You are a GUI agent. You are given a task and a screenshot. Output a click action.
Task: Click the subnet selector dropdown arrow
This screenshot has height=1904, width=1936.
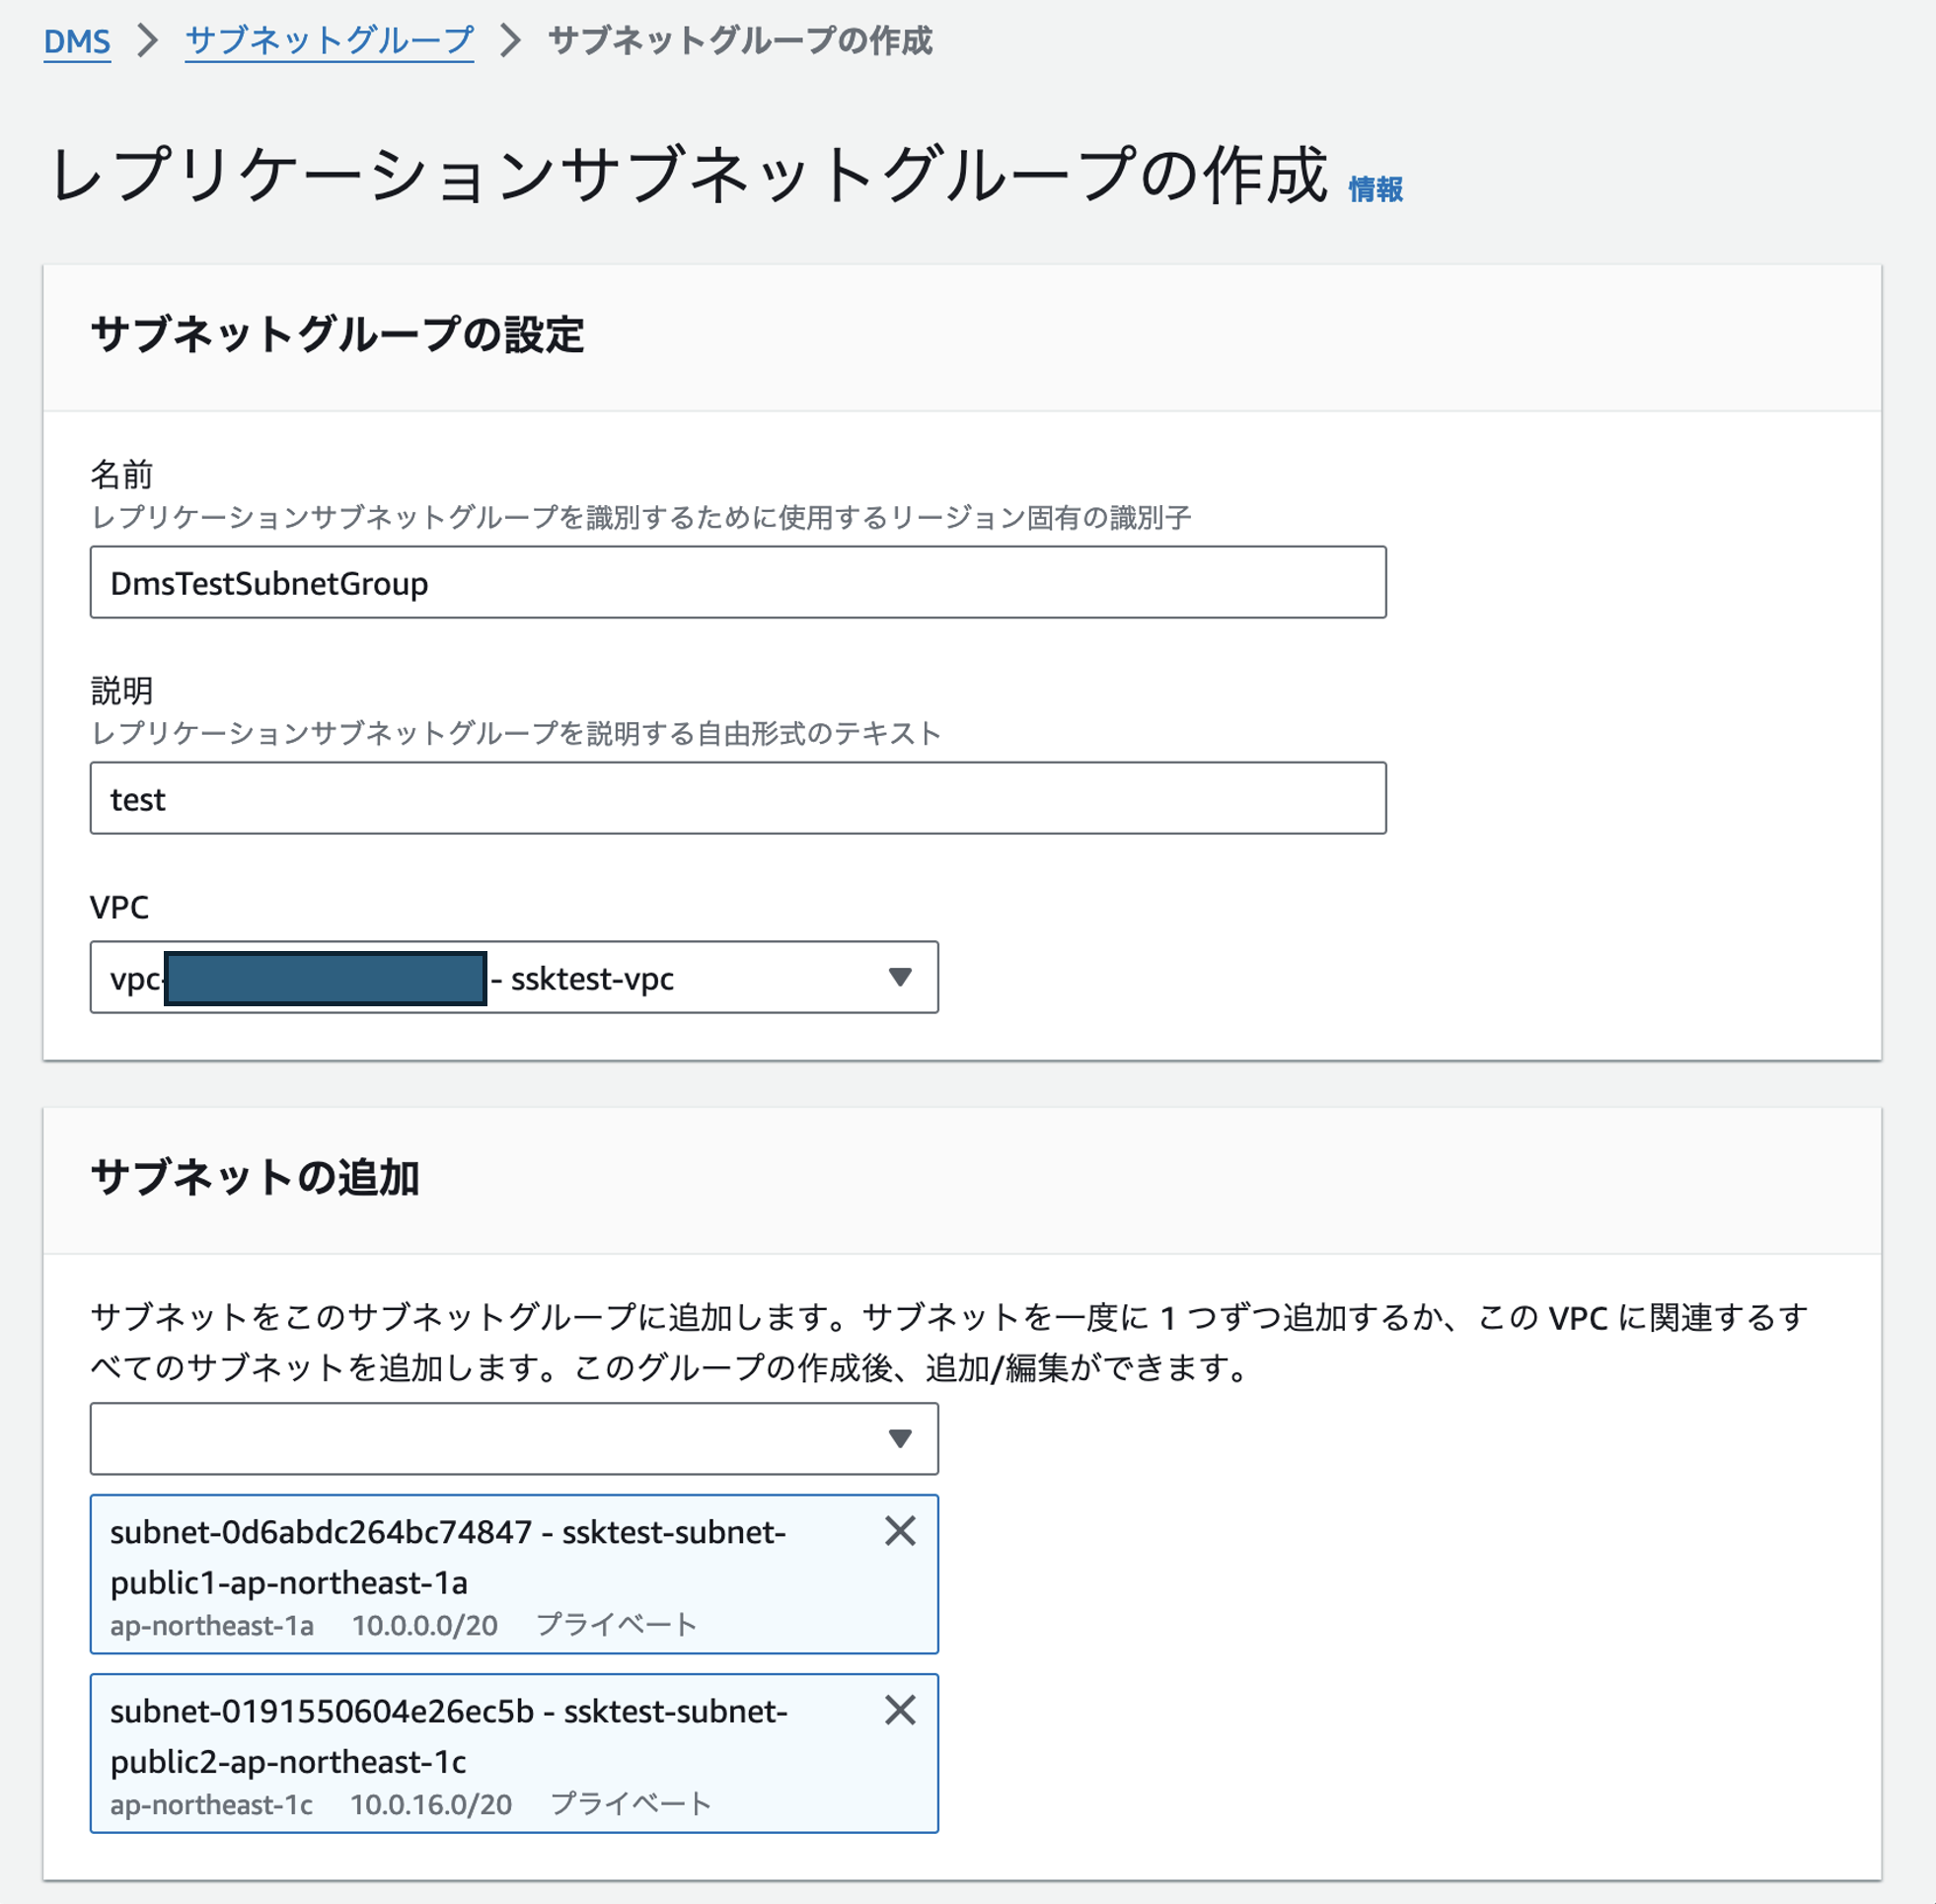pos(900,1438)
